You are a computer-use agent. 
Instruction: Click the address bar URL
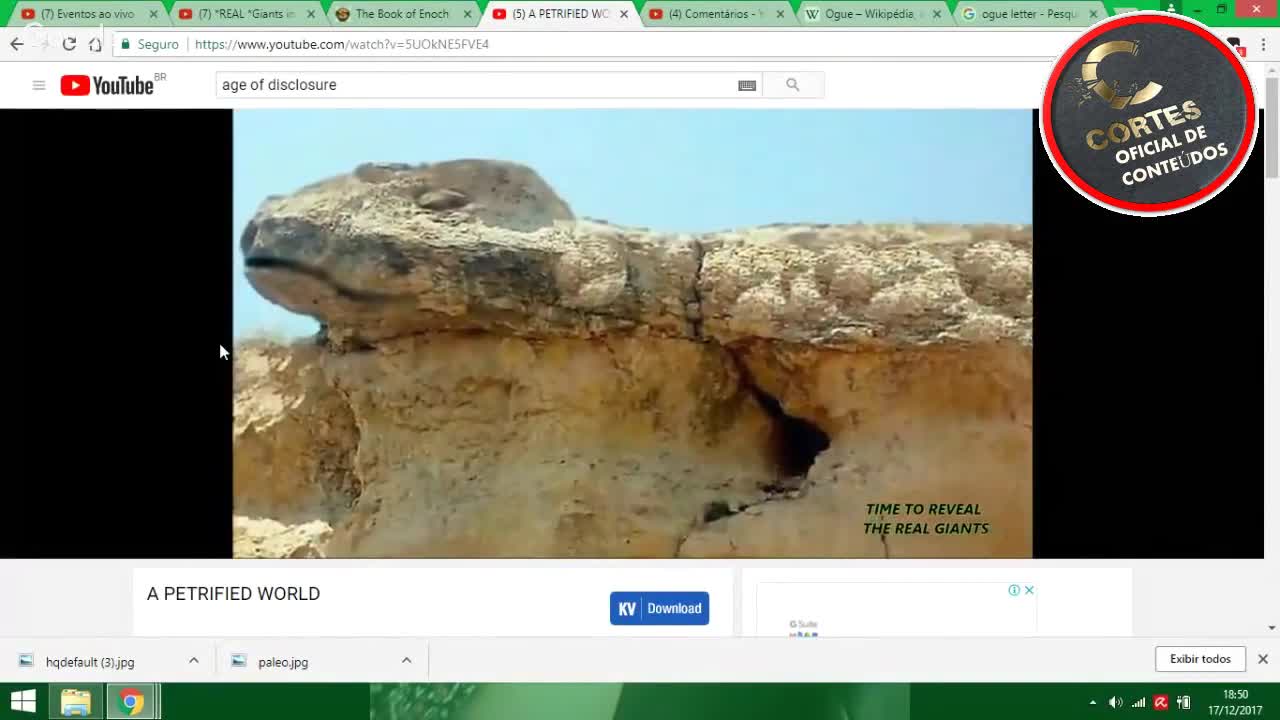[x=342, y=44]
